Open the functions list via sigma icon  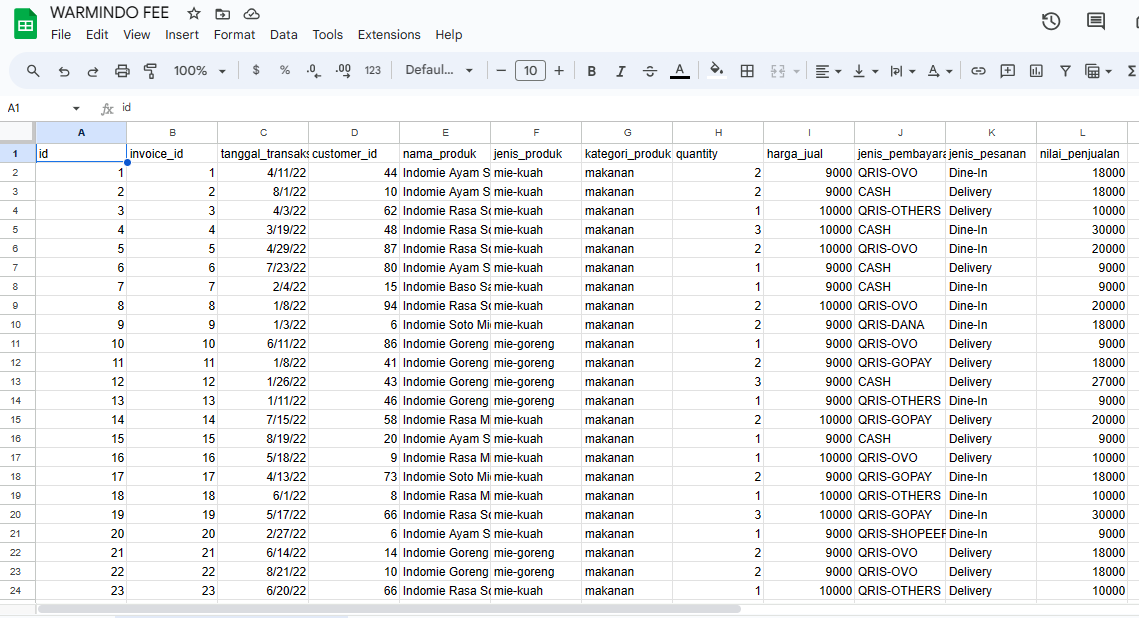click(1131, 71)
